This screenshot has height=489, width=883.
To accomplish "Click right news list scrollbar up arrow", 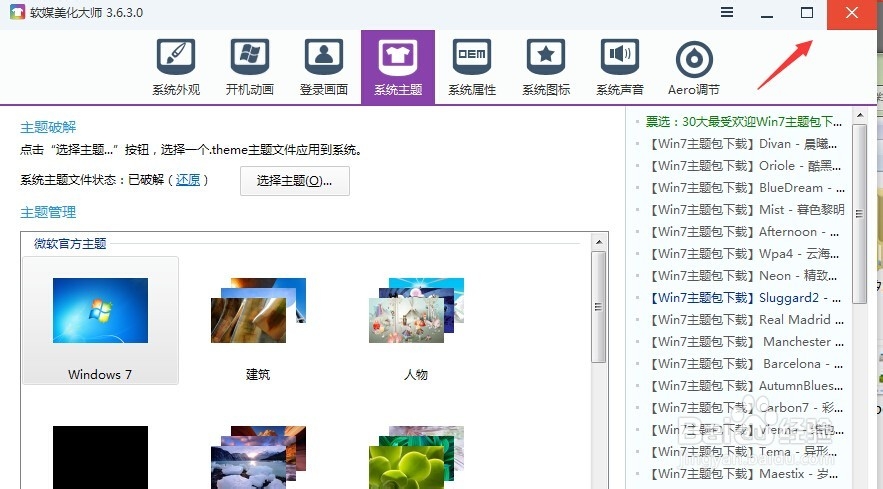I will pyautogui.click(x=859, y=115).
